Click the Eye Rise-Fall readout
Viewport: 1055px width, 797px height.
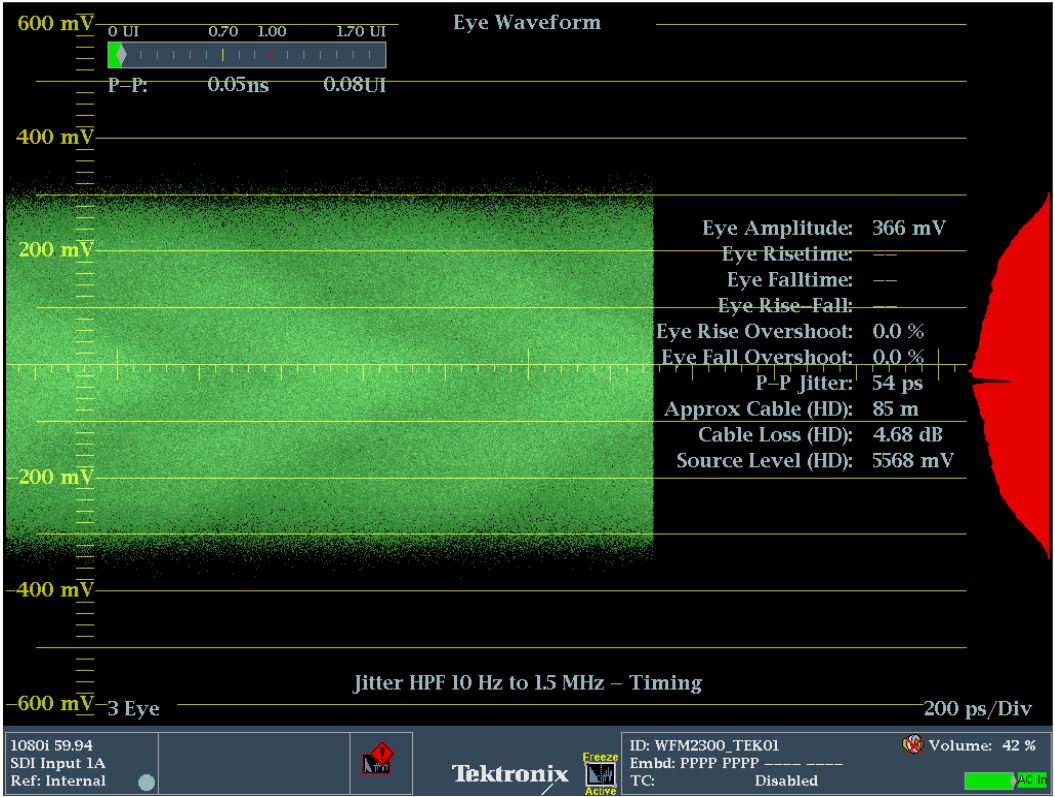(x=807, y=306)
